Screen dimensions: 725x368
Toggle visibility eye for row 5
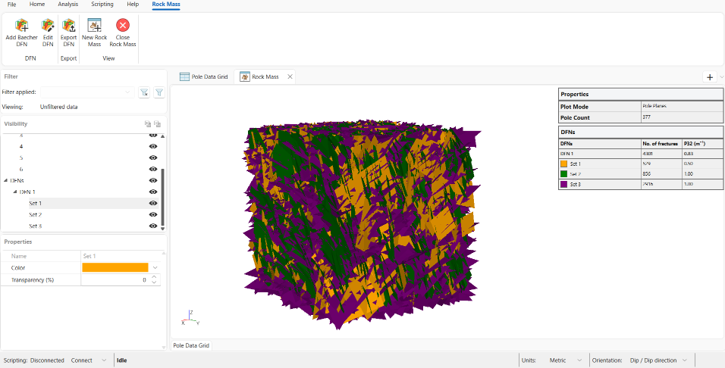tap(153, 158)
